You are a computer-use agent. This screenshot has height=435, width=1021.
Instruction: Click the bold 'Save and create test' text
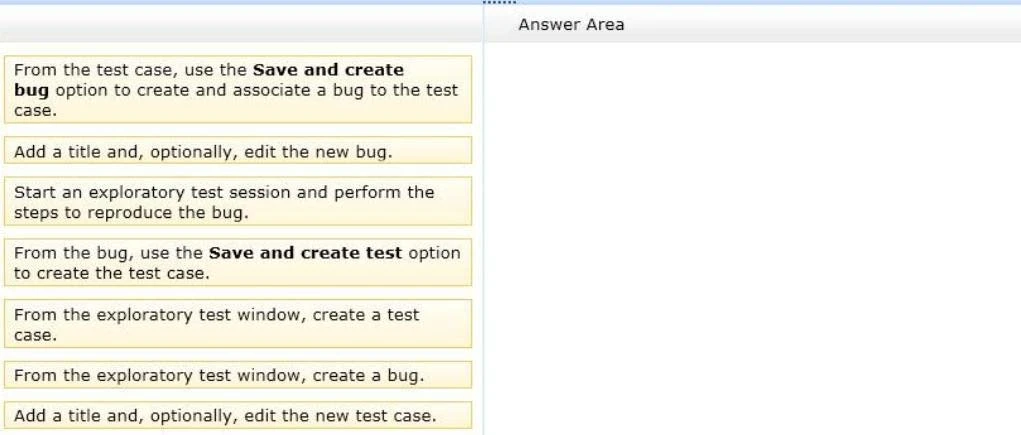306,253
